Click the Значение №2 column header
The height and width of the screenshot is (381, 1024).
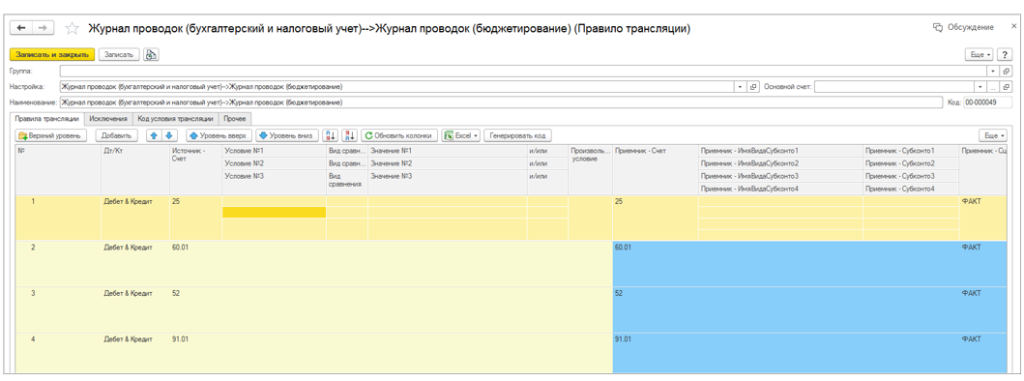click(447, 163)
